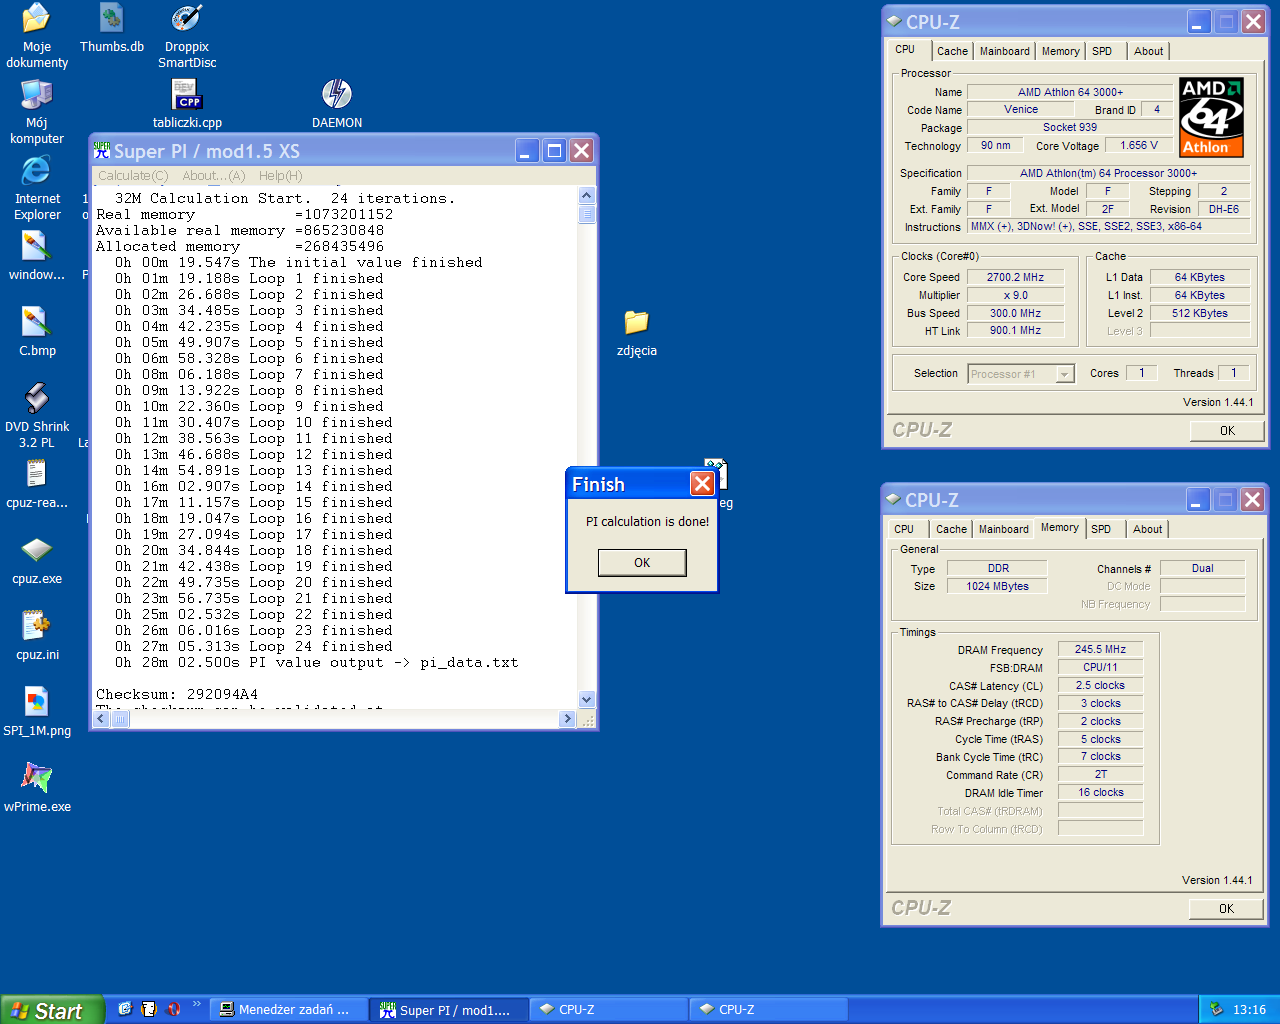1280x1024 pixels.
Task: Select cpuz.ini file icon
Action: [x=37, y=636]
